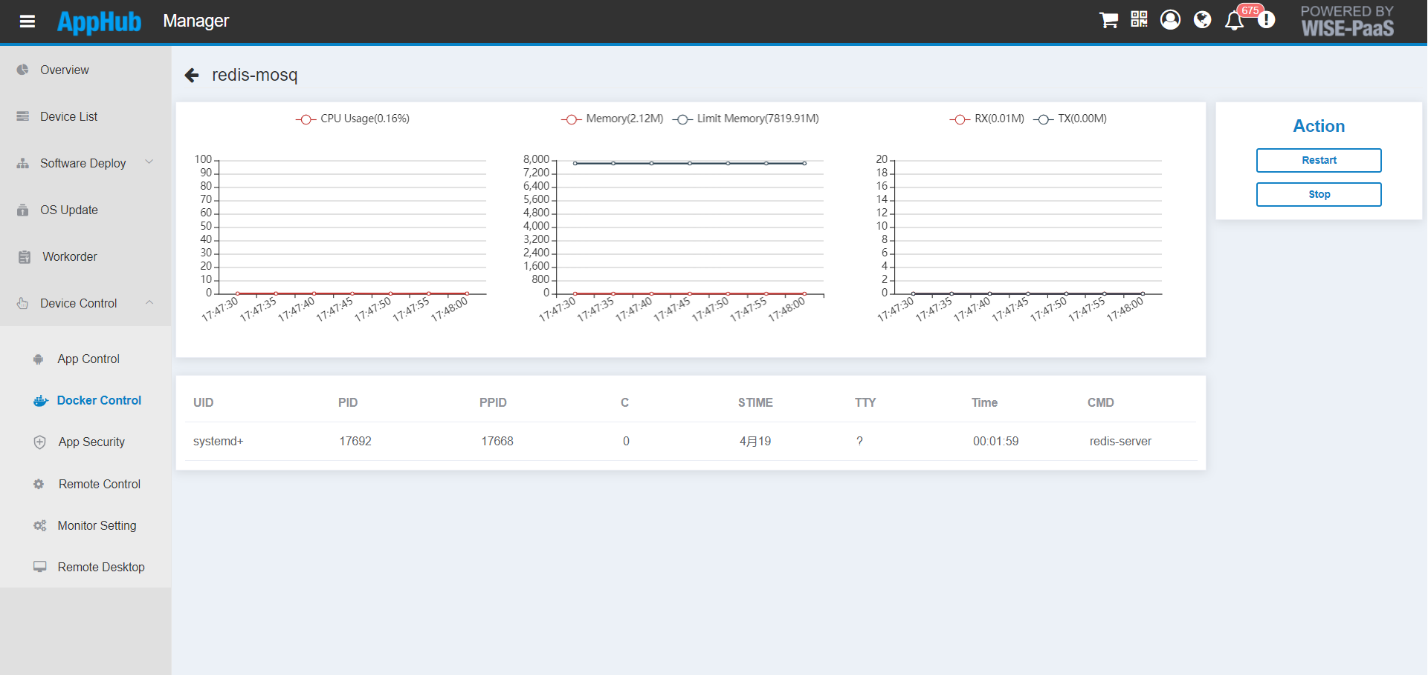Open the Device List menu item
This screenshot has height=675, width=1428.
(68, 117)
